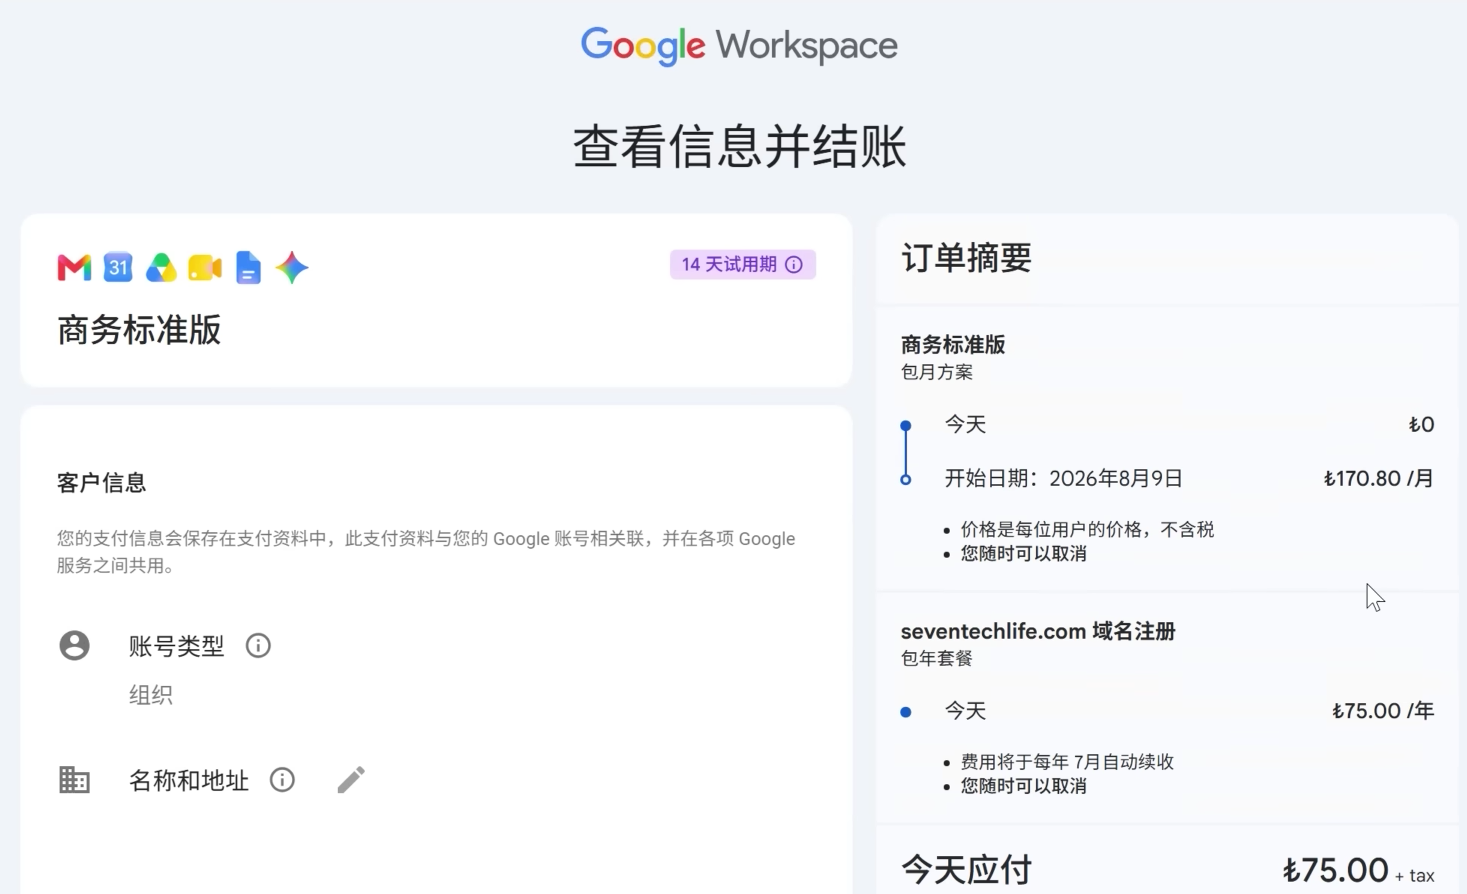Click the account person icon beside 账号类型
The image size is (1467, 894).
click(74, 646)
